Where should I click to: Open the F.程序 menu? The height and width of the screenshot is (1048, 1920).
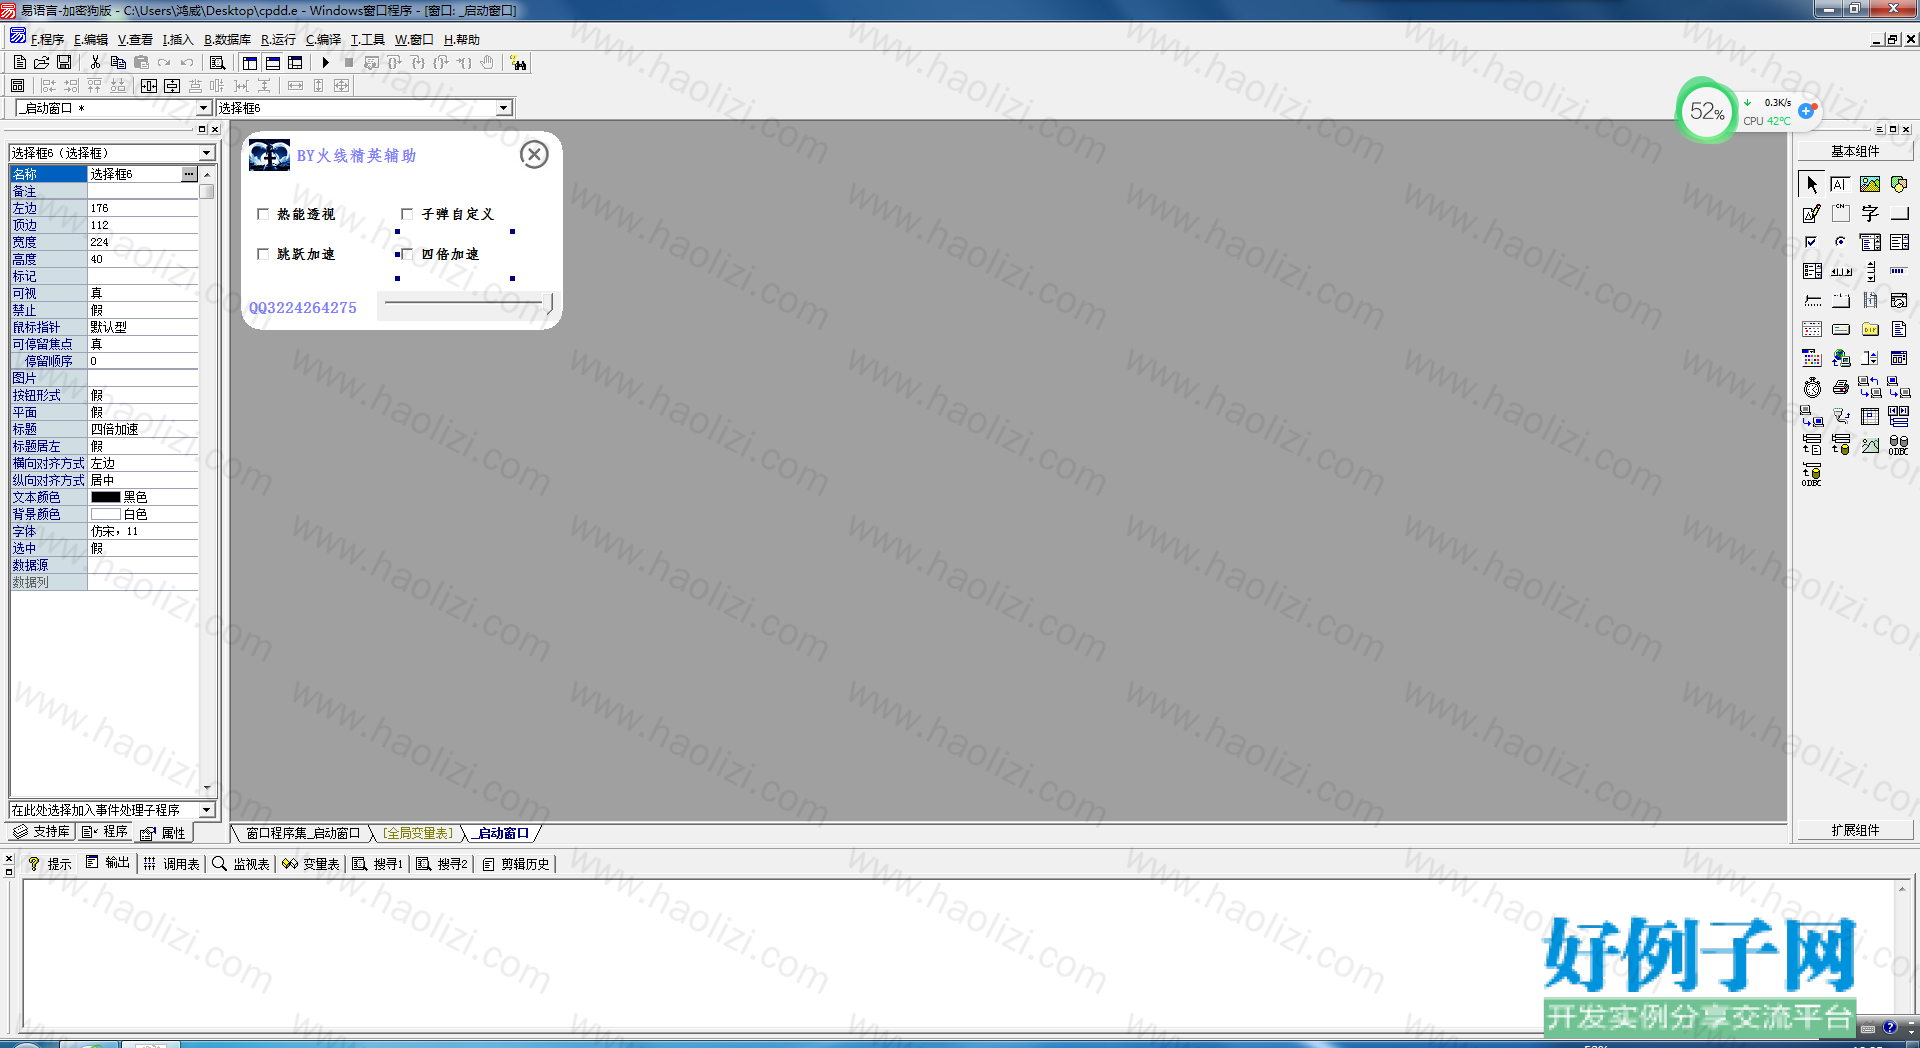tap(46, 40)
